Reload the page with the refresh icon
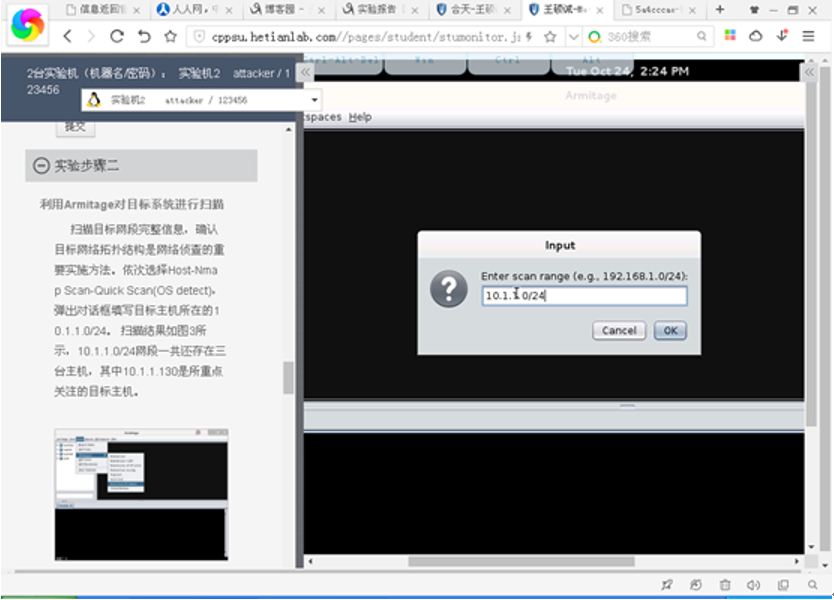This screenshot has height=600, width=834. [117, 36]
